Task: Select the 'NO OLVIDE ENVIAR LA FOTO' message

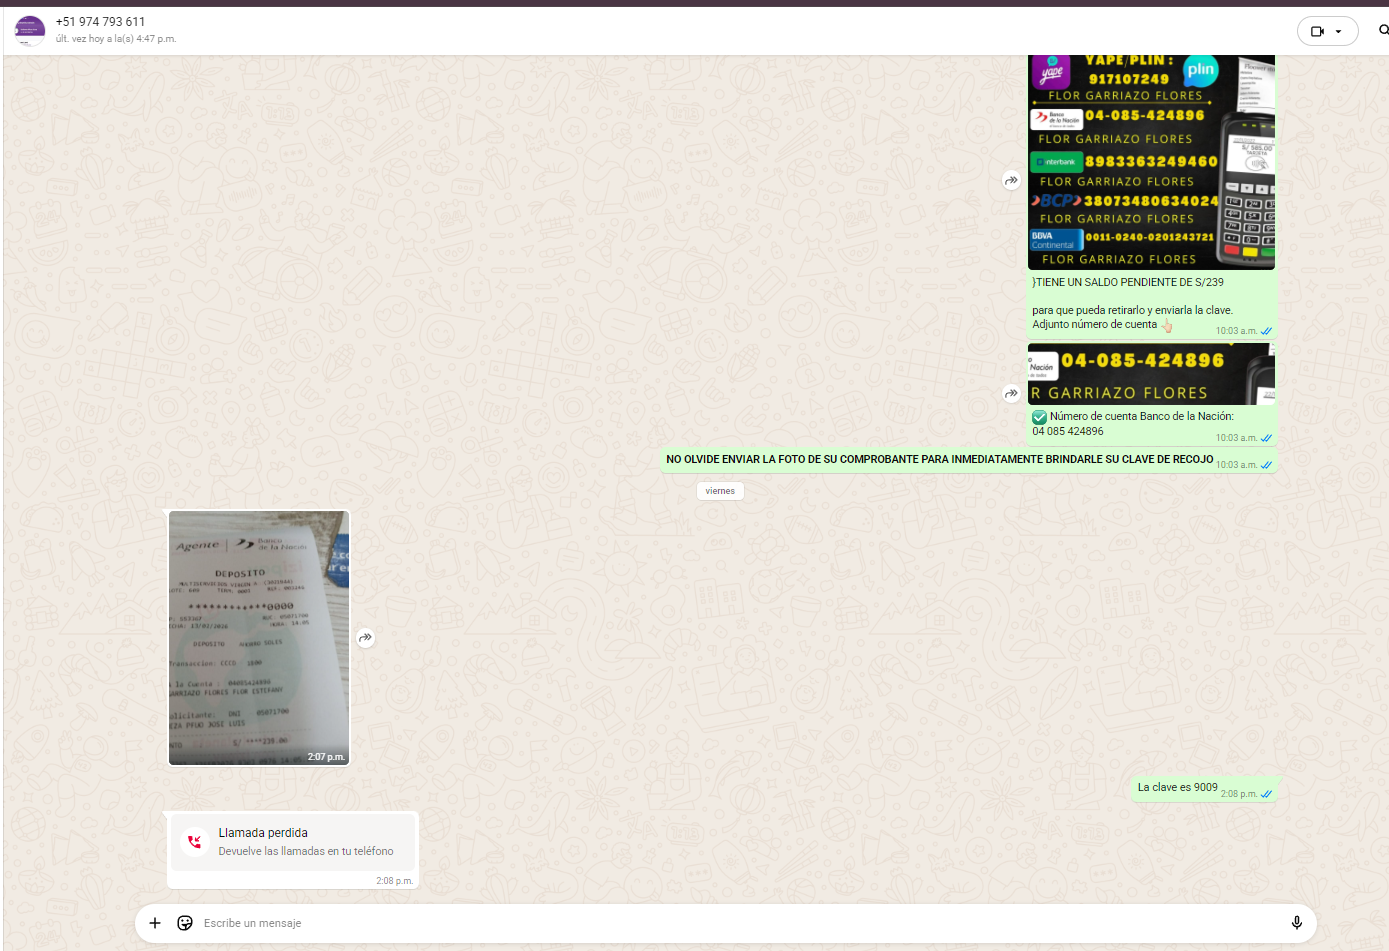Action: click(939, 460)
